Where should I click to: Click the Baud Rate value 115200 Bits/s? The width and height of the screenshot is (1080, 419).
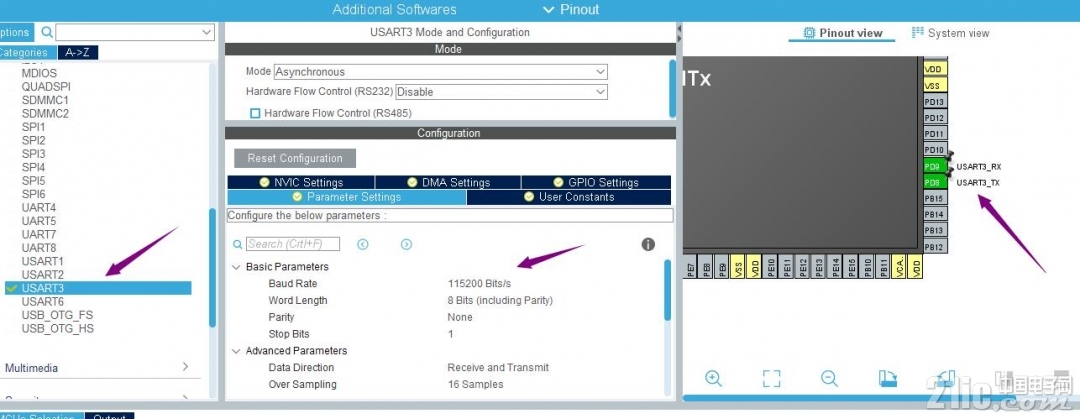[x=479, y=283]
